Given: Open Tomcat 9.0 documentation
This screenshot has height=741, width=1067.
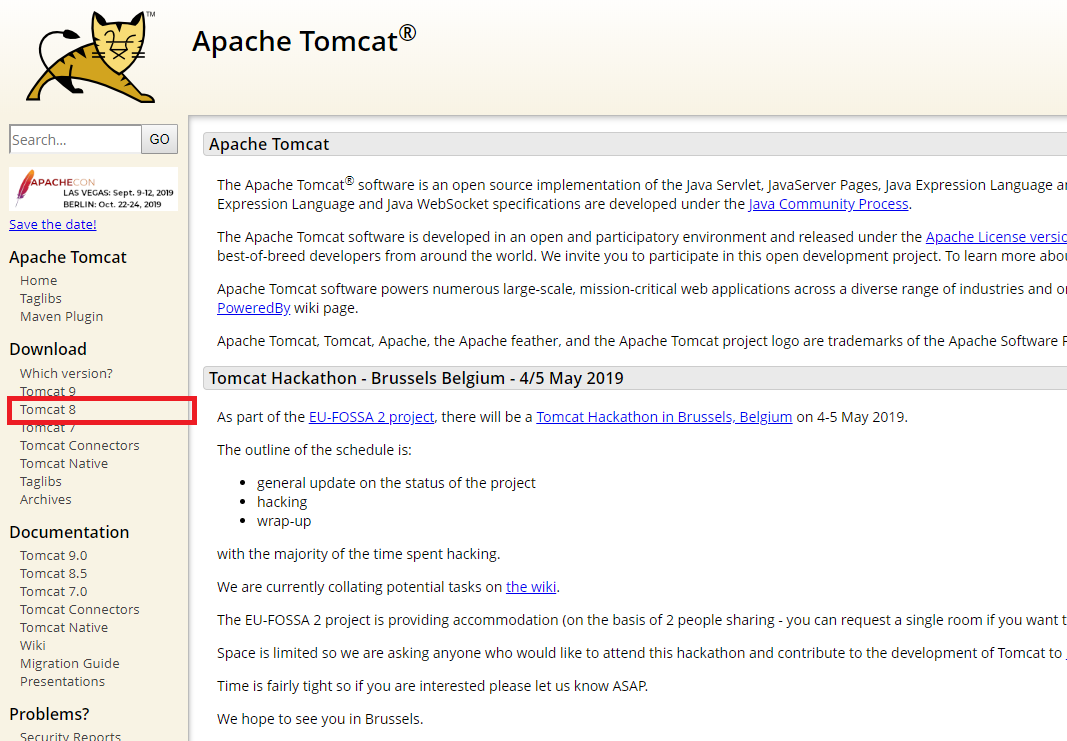Looking at the screenshot, I should tap(54, 556).
